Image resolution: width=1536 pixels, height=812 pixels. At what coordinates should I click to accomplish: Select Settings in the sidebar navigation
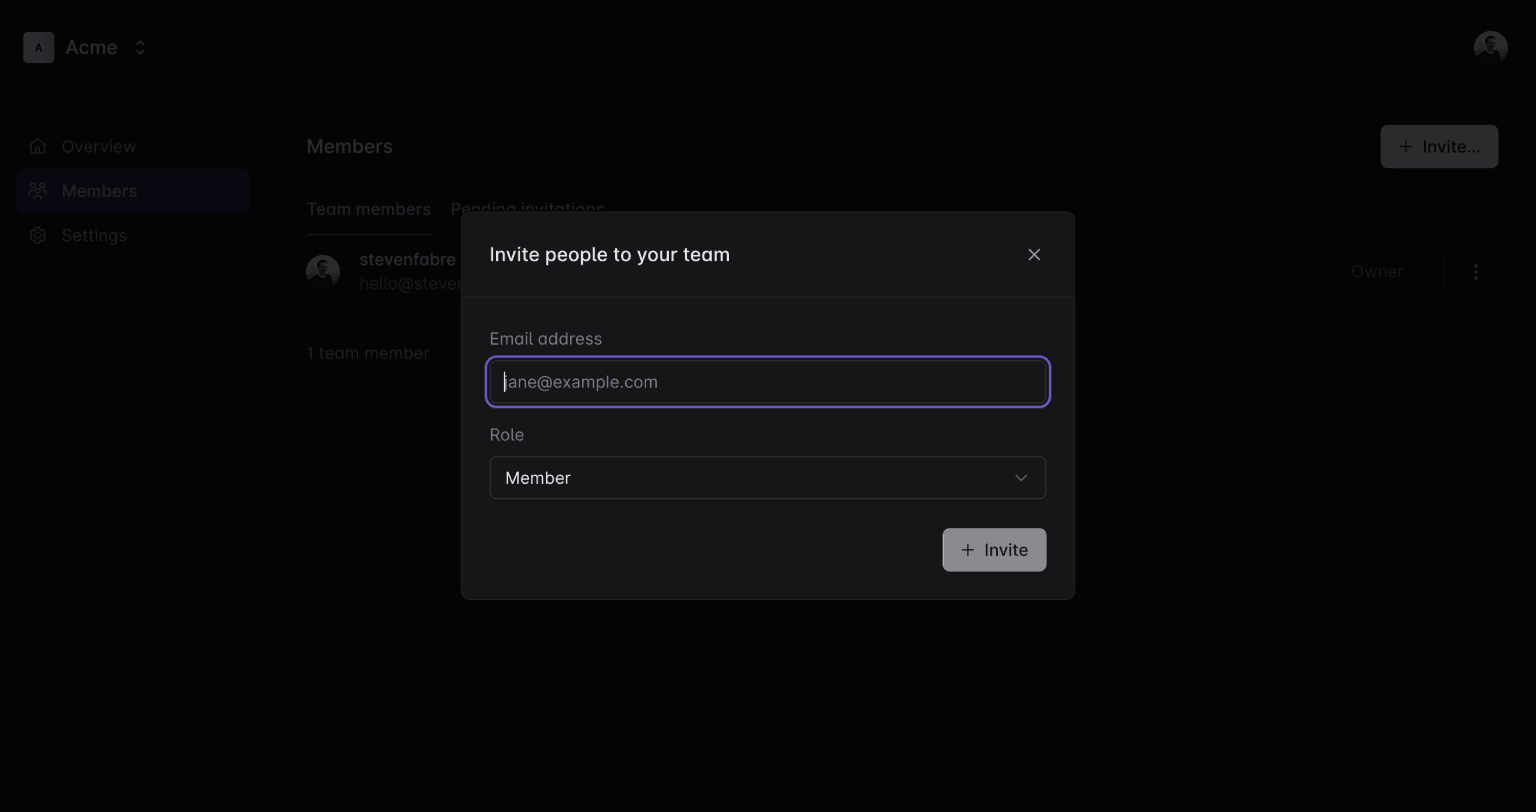pyautogui.click(x=94, y=235)
